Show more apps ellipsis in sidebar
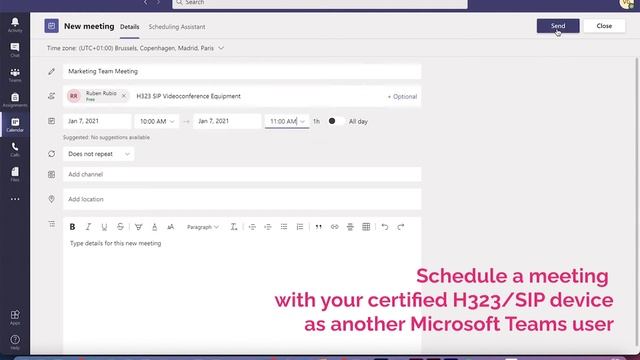This screenshot has height=360, width=640. coord(15,199)
